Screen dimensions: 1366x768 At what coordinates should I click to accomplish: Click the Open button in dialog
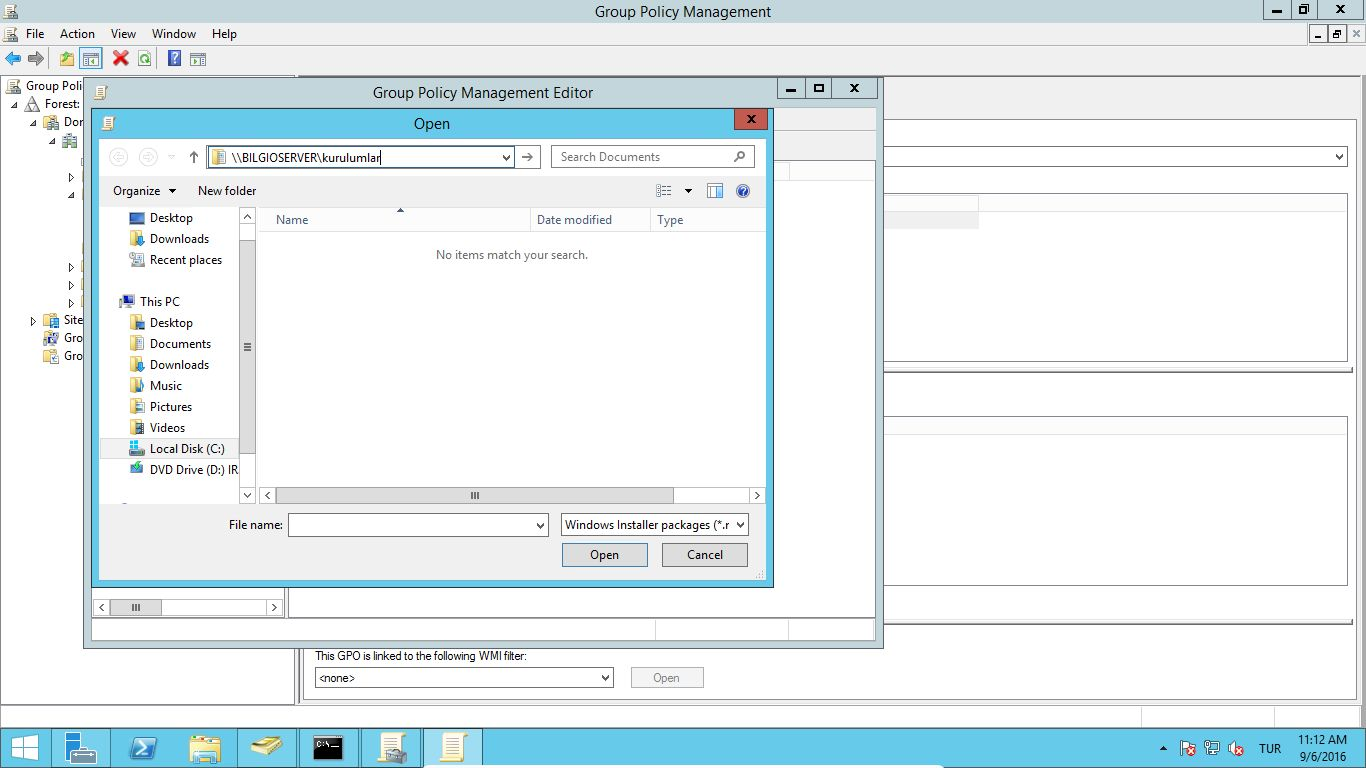pos(604,555)
